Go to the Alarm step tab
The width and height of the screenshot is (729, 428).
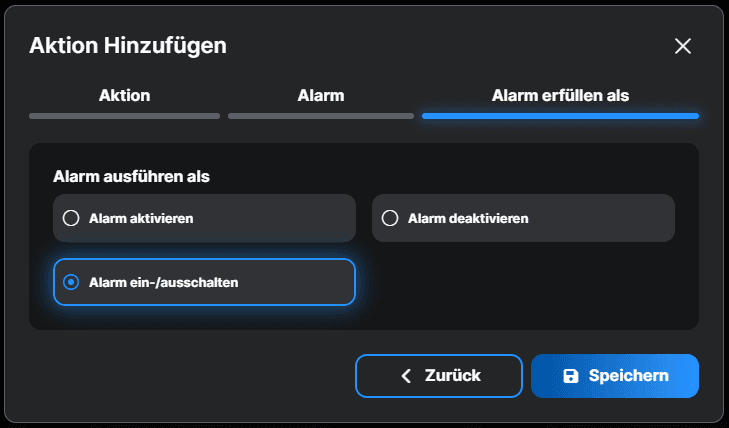click(321, 96)
